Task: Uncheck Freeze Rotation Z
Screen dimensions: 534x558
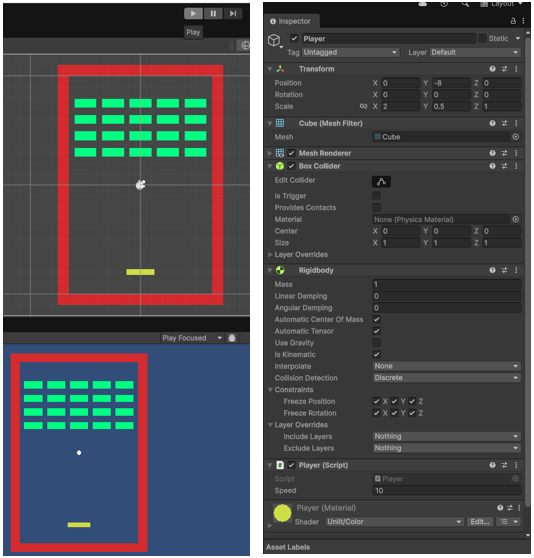Action: coord(412,413)
